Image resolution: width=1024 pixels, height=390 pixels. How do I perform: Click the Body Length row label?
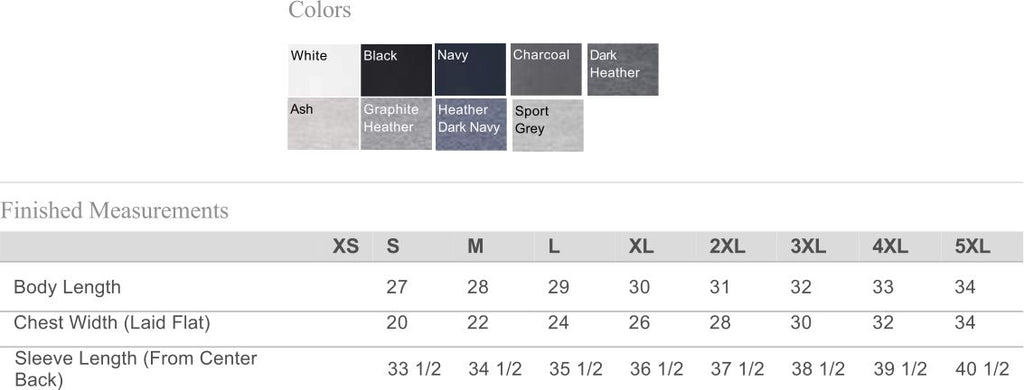coord(67,287)
